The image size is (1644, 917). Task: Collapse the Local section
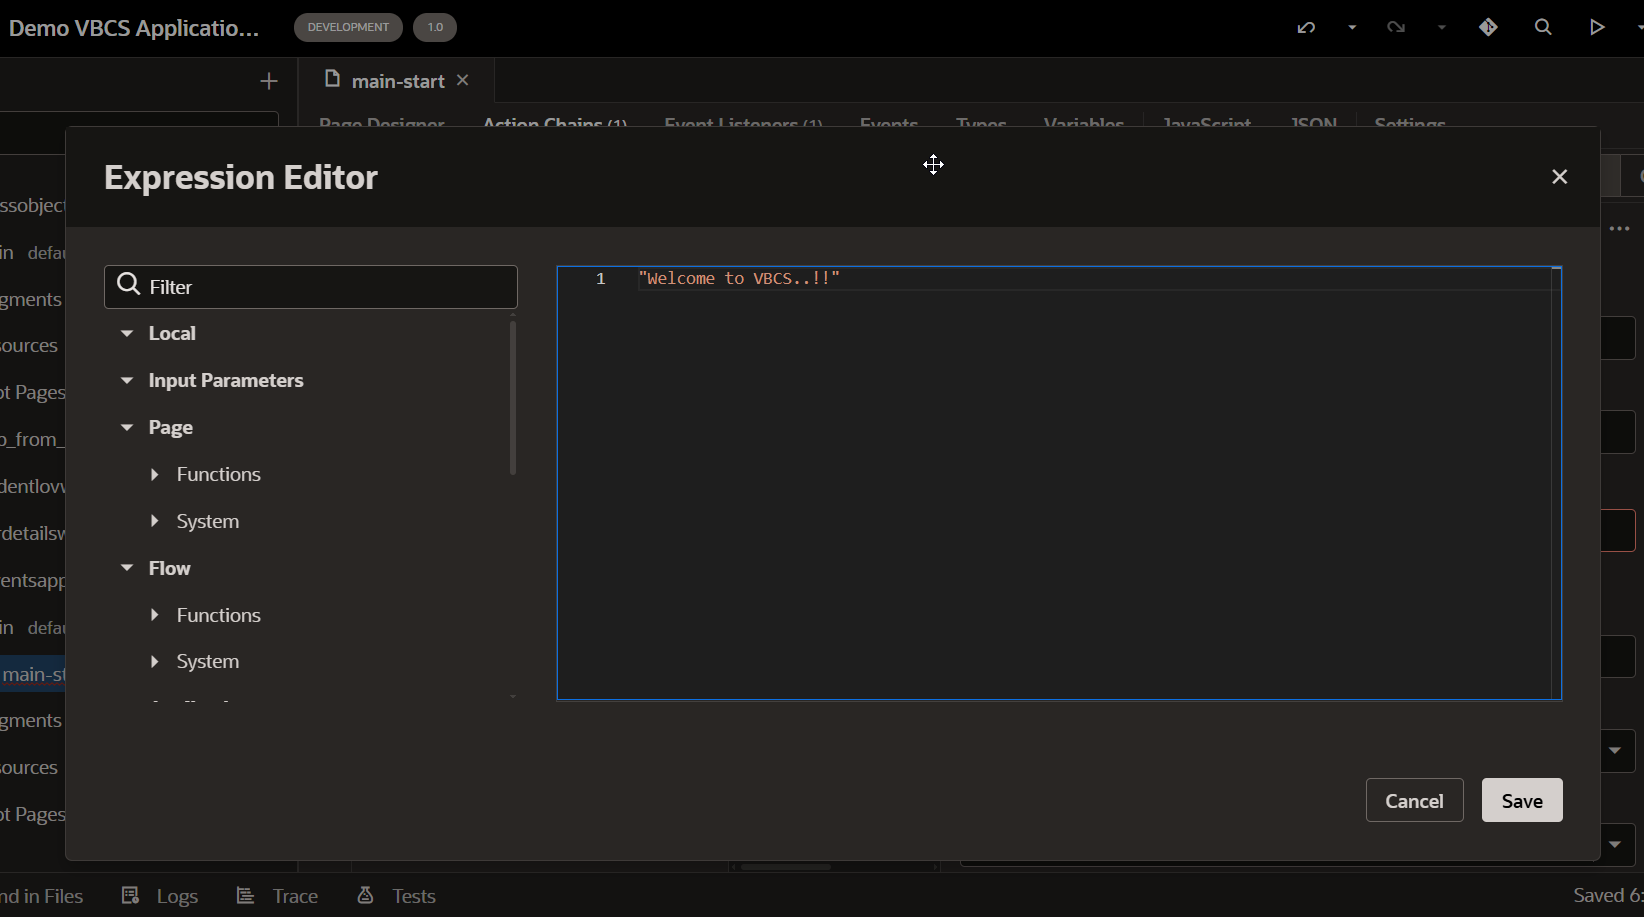127,333
